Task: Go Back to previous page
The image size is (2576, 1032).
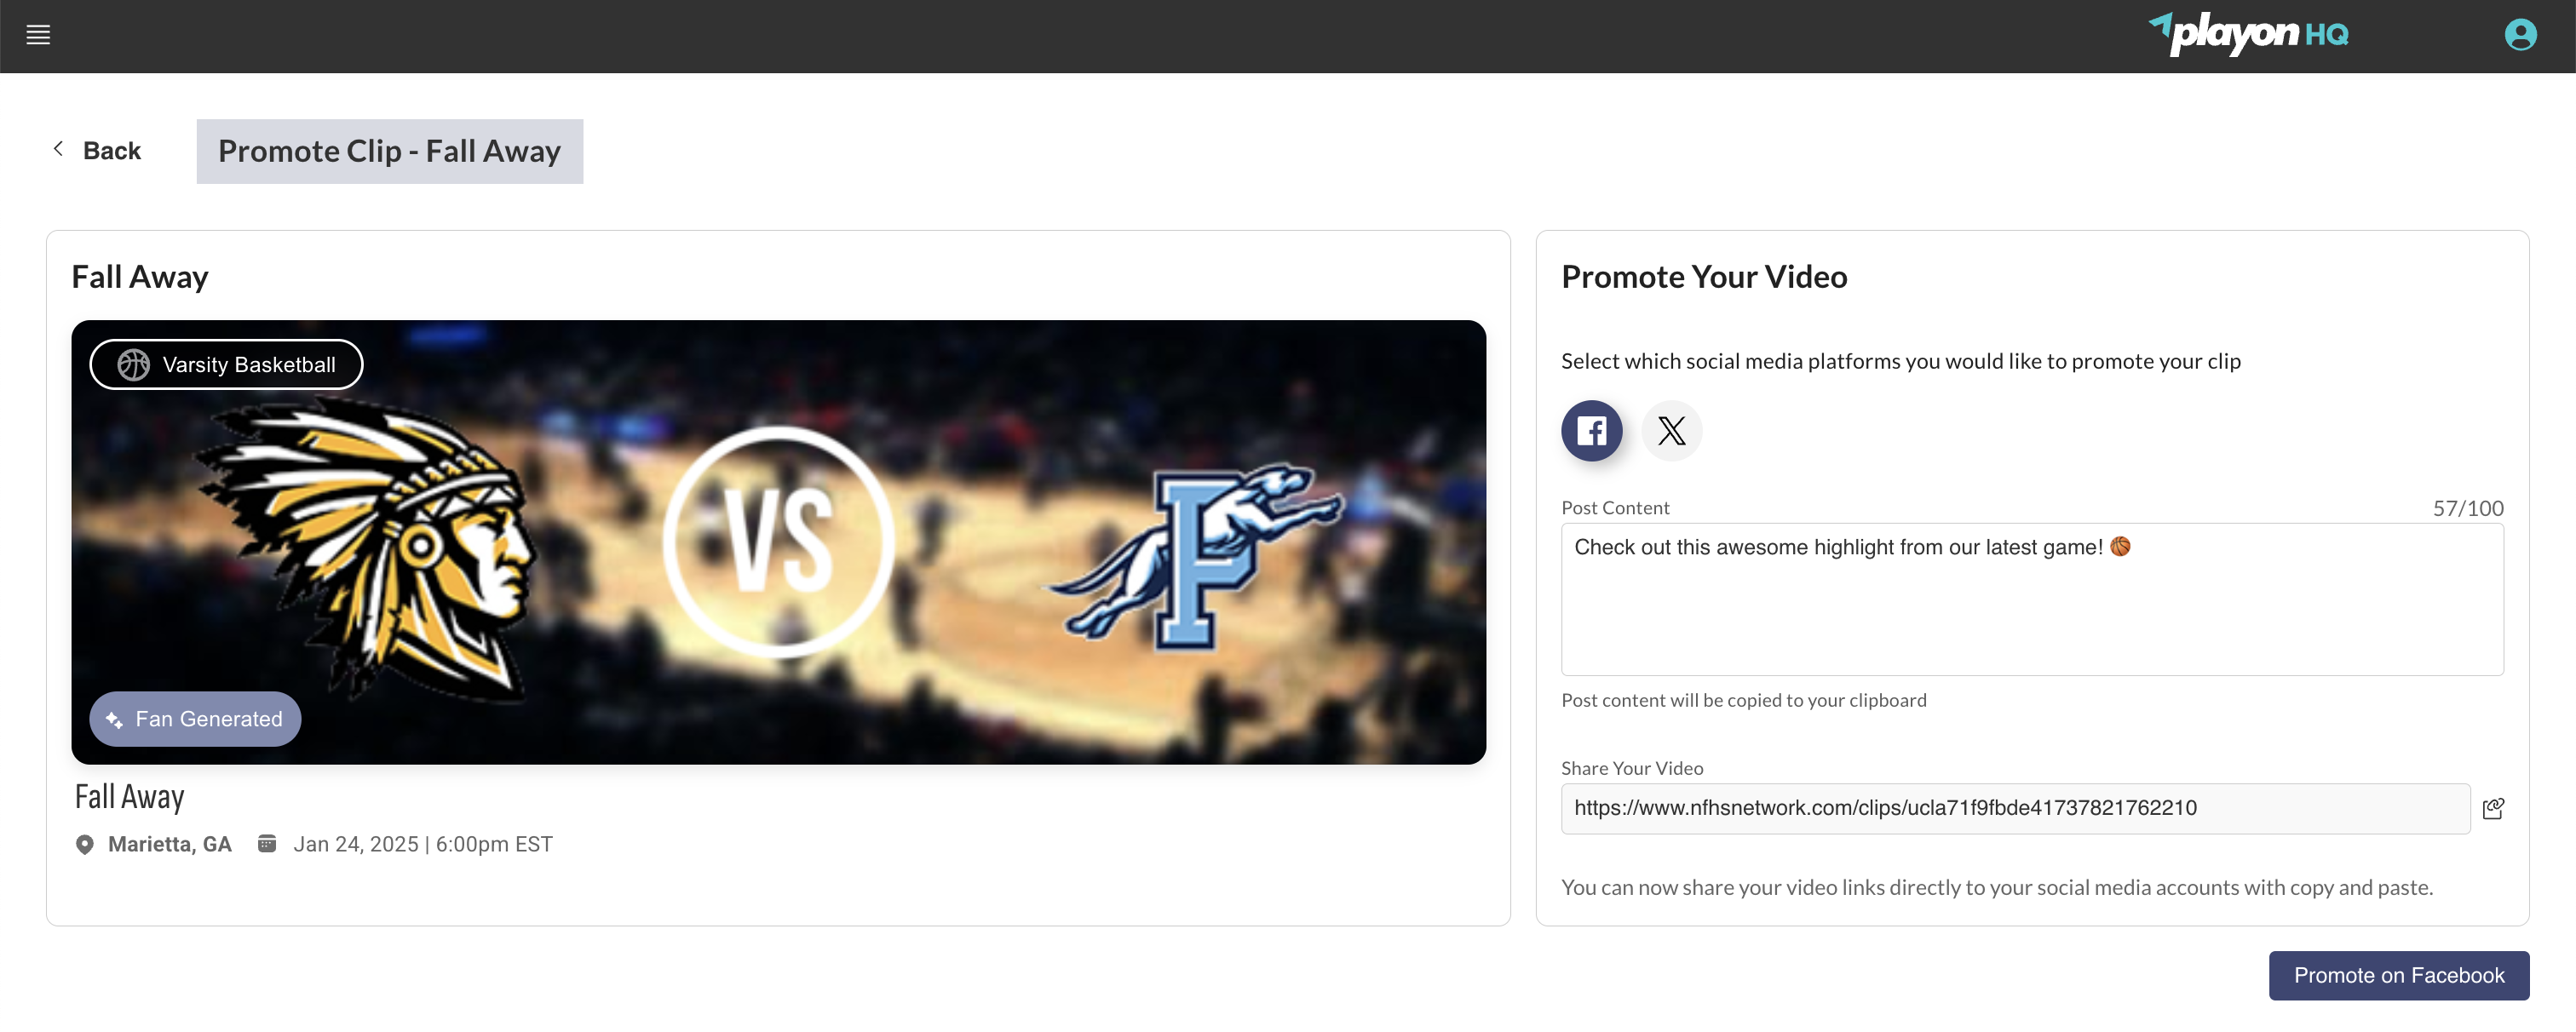Action: [x=97, y=150]
